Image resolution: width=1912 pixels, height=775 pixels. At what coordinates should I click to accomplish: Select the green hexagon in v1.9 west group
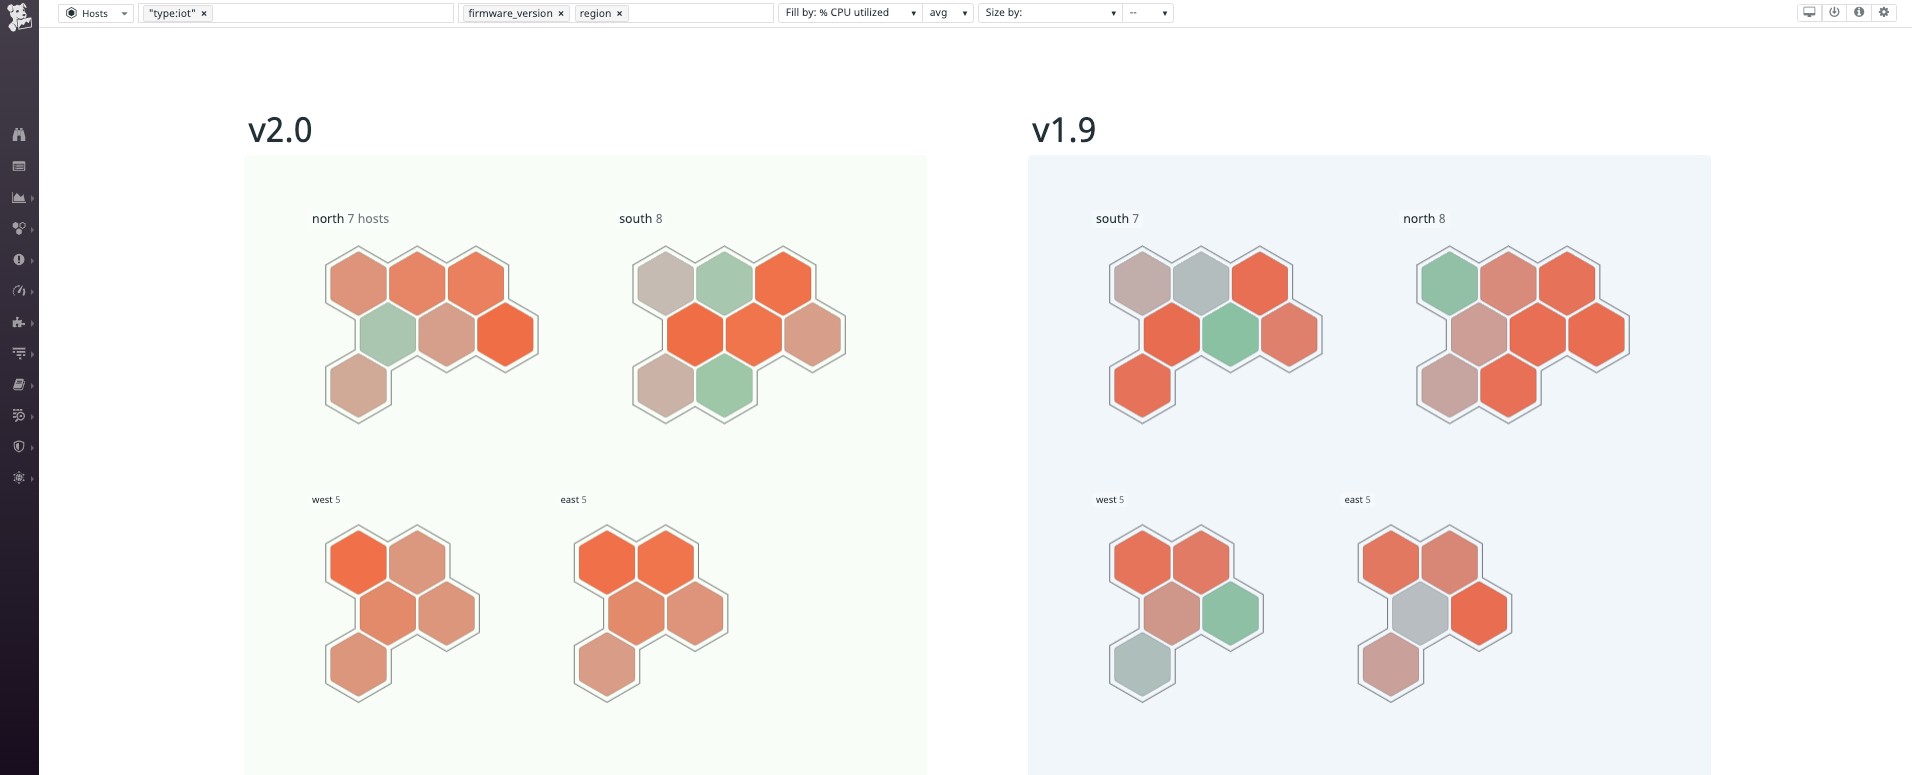click(x=1231, y=613)
